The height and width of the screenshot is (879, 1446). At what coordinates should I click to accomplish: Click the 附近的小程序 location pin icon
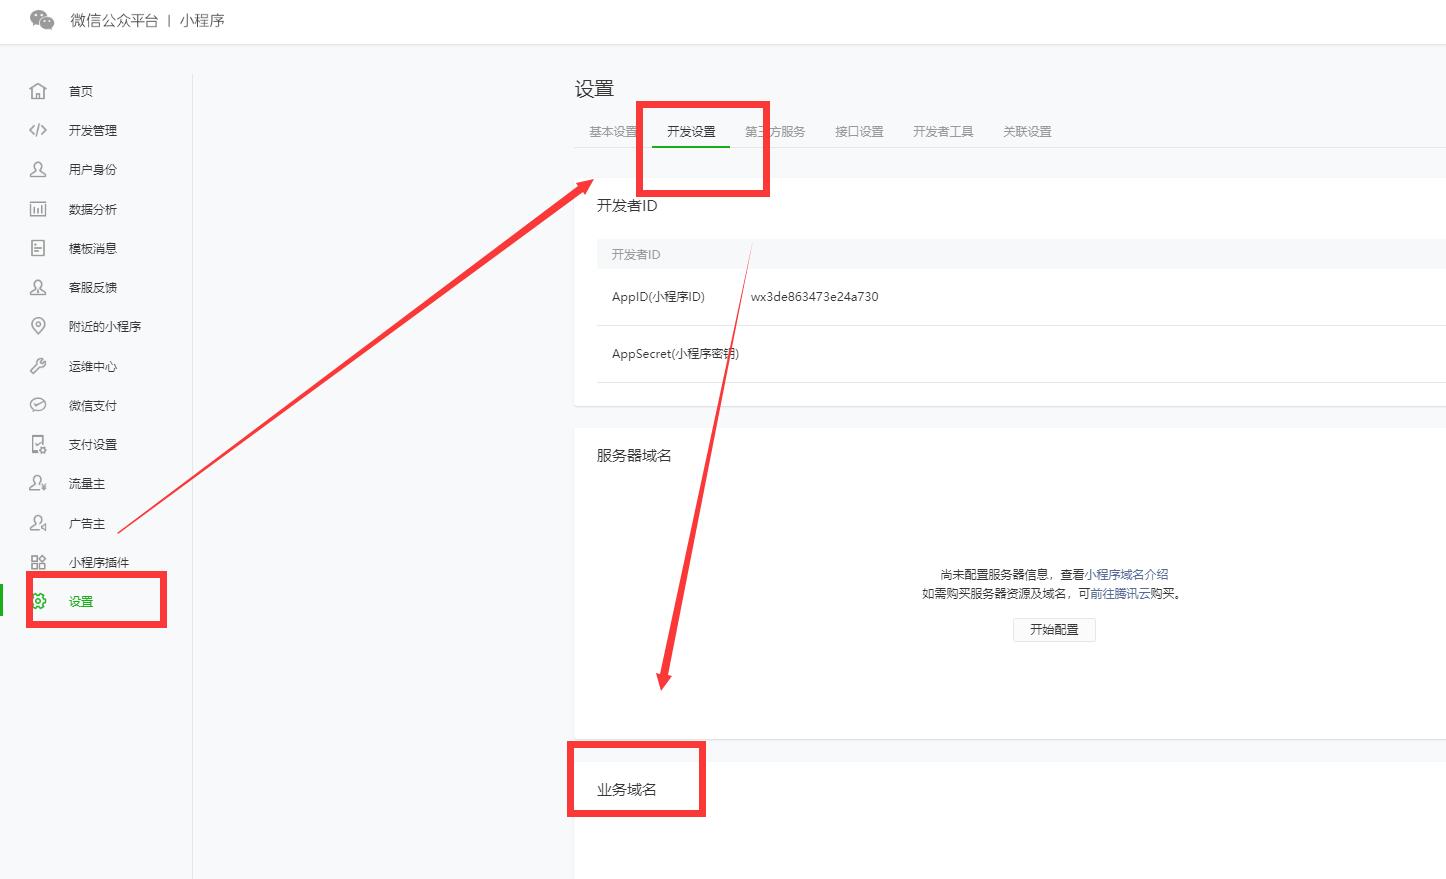(x=38, y=326)
